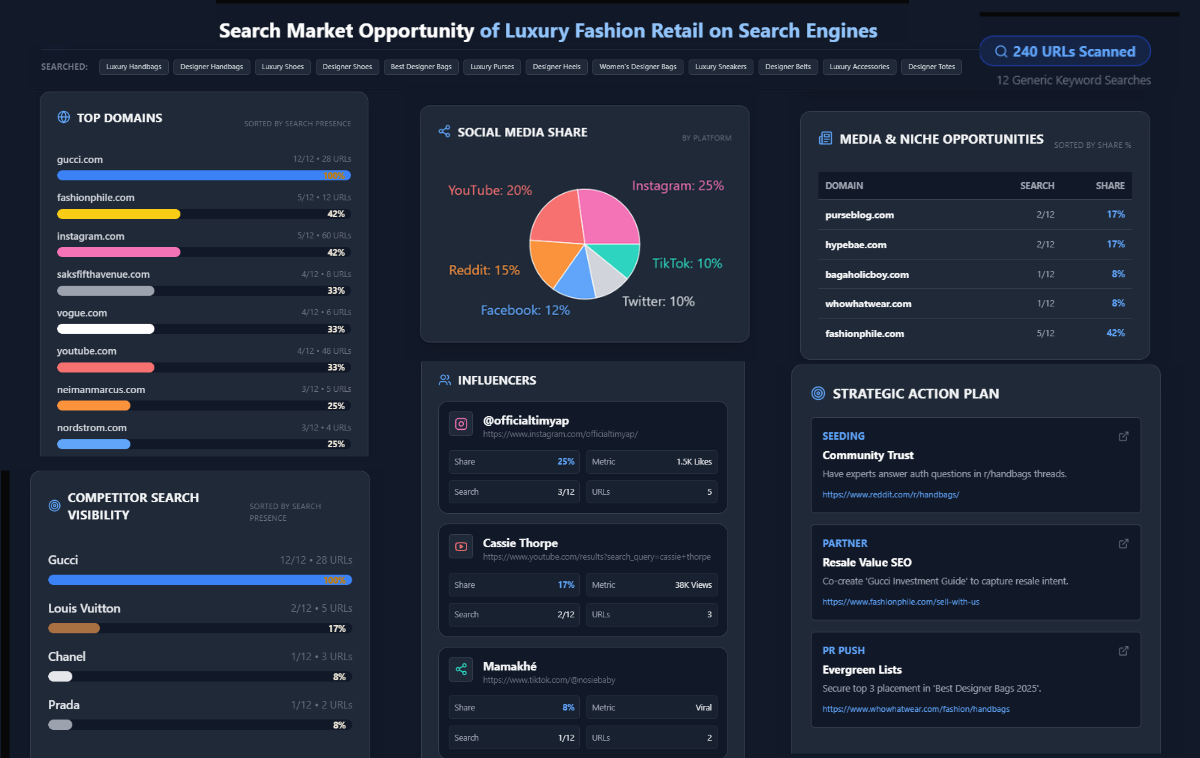Click the YouTube icon next to Cassie Thorpe
This screenshot has width=1200, height=758.
(x=461, y=546)
